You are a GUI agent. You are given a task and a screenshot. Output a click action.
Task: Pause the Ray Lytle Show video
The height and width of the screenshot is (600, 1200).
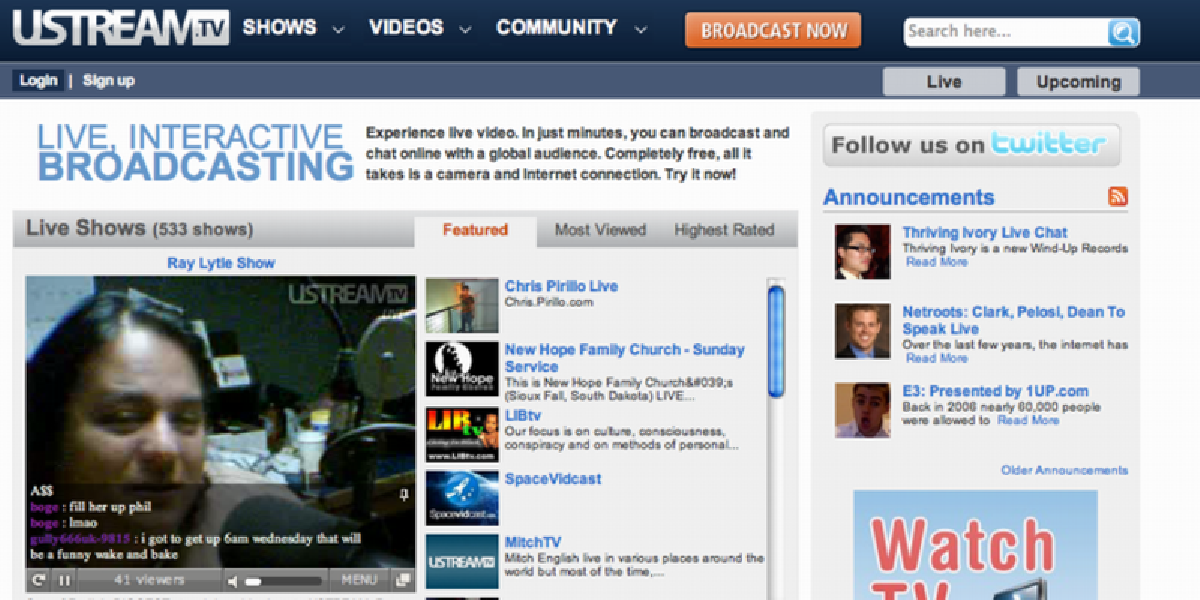click(x=64, y=580)
